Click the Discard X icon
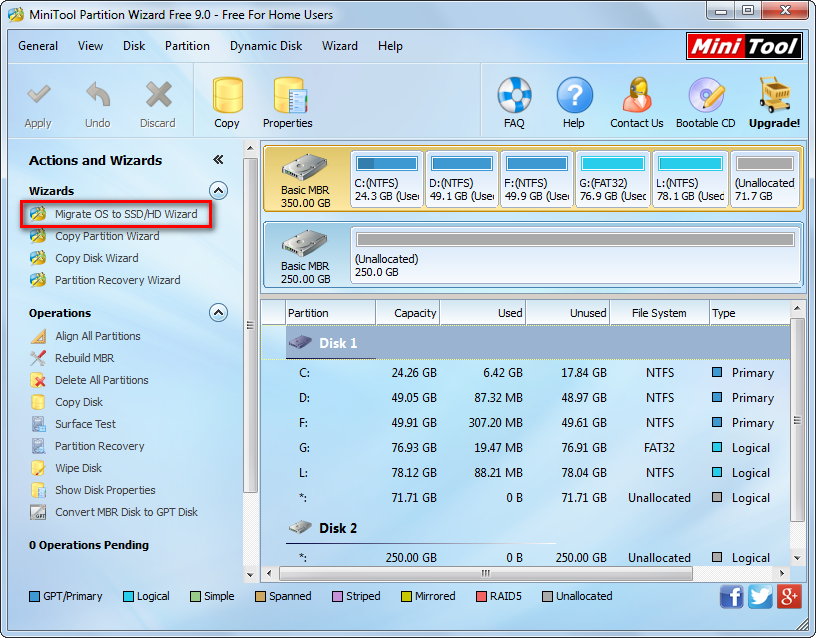 [158, 95]
